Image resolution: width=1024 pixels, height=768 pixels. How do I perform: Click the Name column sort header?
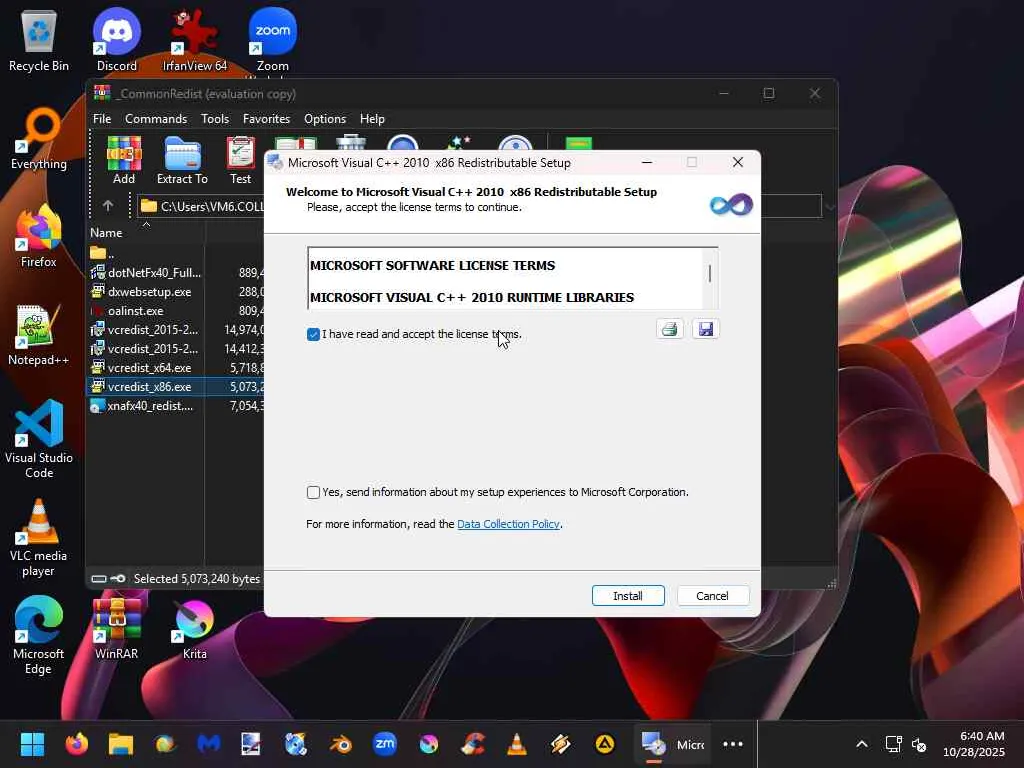[146, 232]
